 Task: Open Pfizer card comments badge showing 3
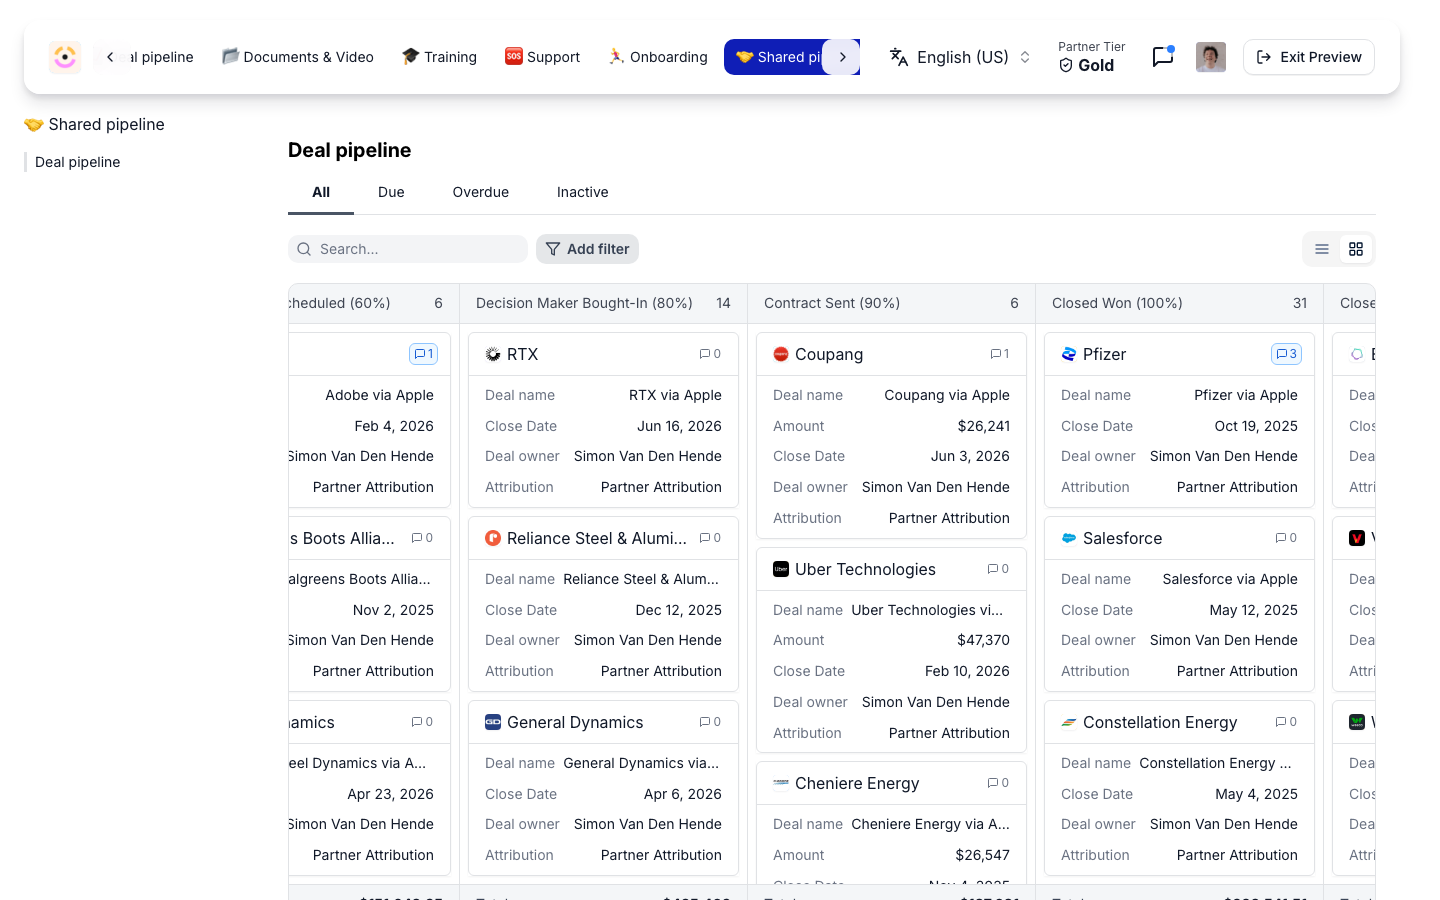click(1286, 354)
